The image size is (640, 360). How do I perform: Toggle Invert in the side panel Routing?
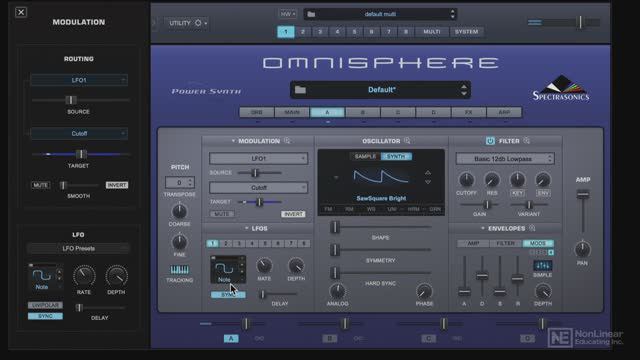117,185
